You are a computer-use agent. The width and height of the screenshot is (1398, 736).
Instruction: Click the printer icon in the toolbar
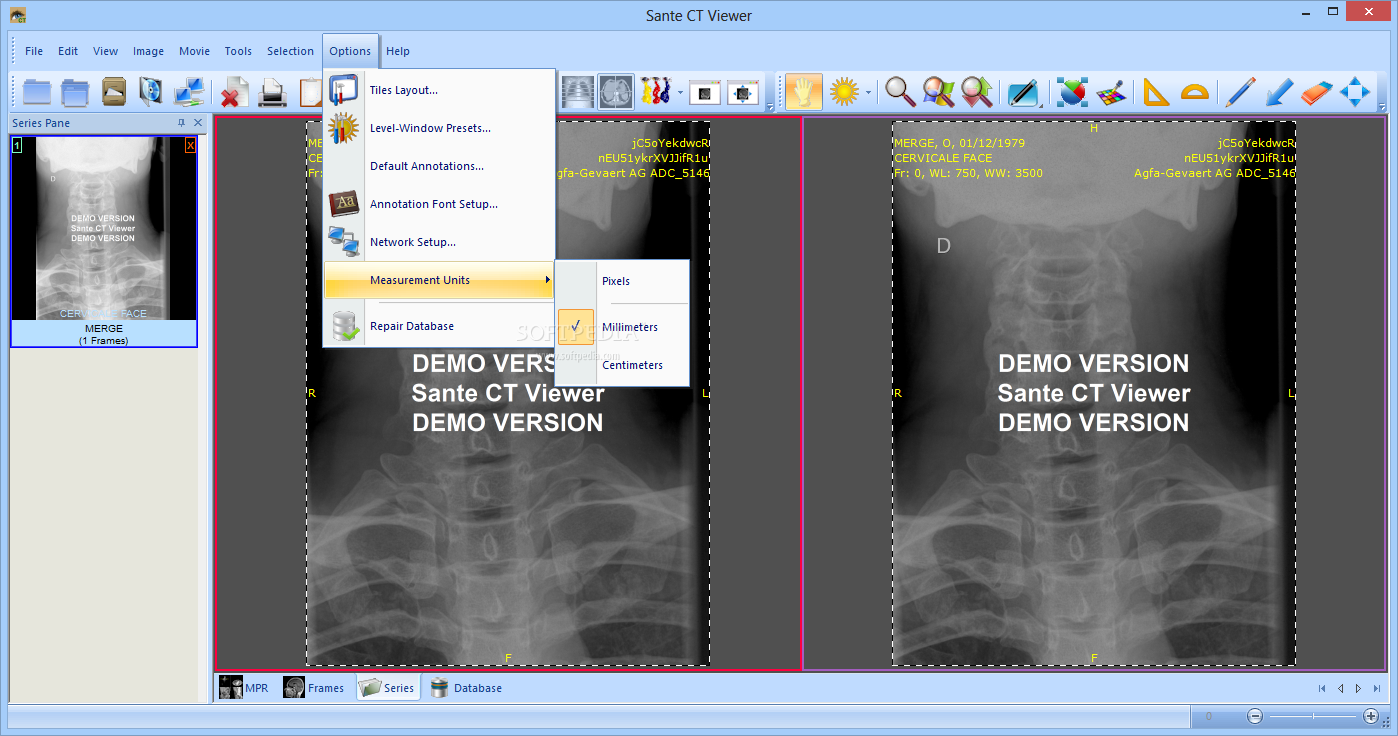tap(273, 92)
